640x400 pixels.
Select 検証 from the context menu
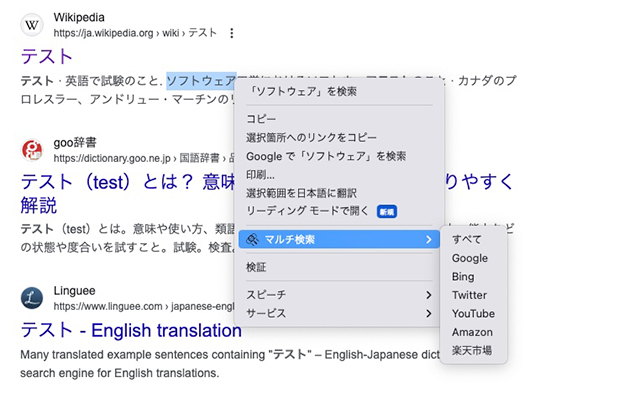pyautogui.click(x=256, y=267)
